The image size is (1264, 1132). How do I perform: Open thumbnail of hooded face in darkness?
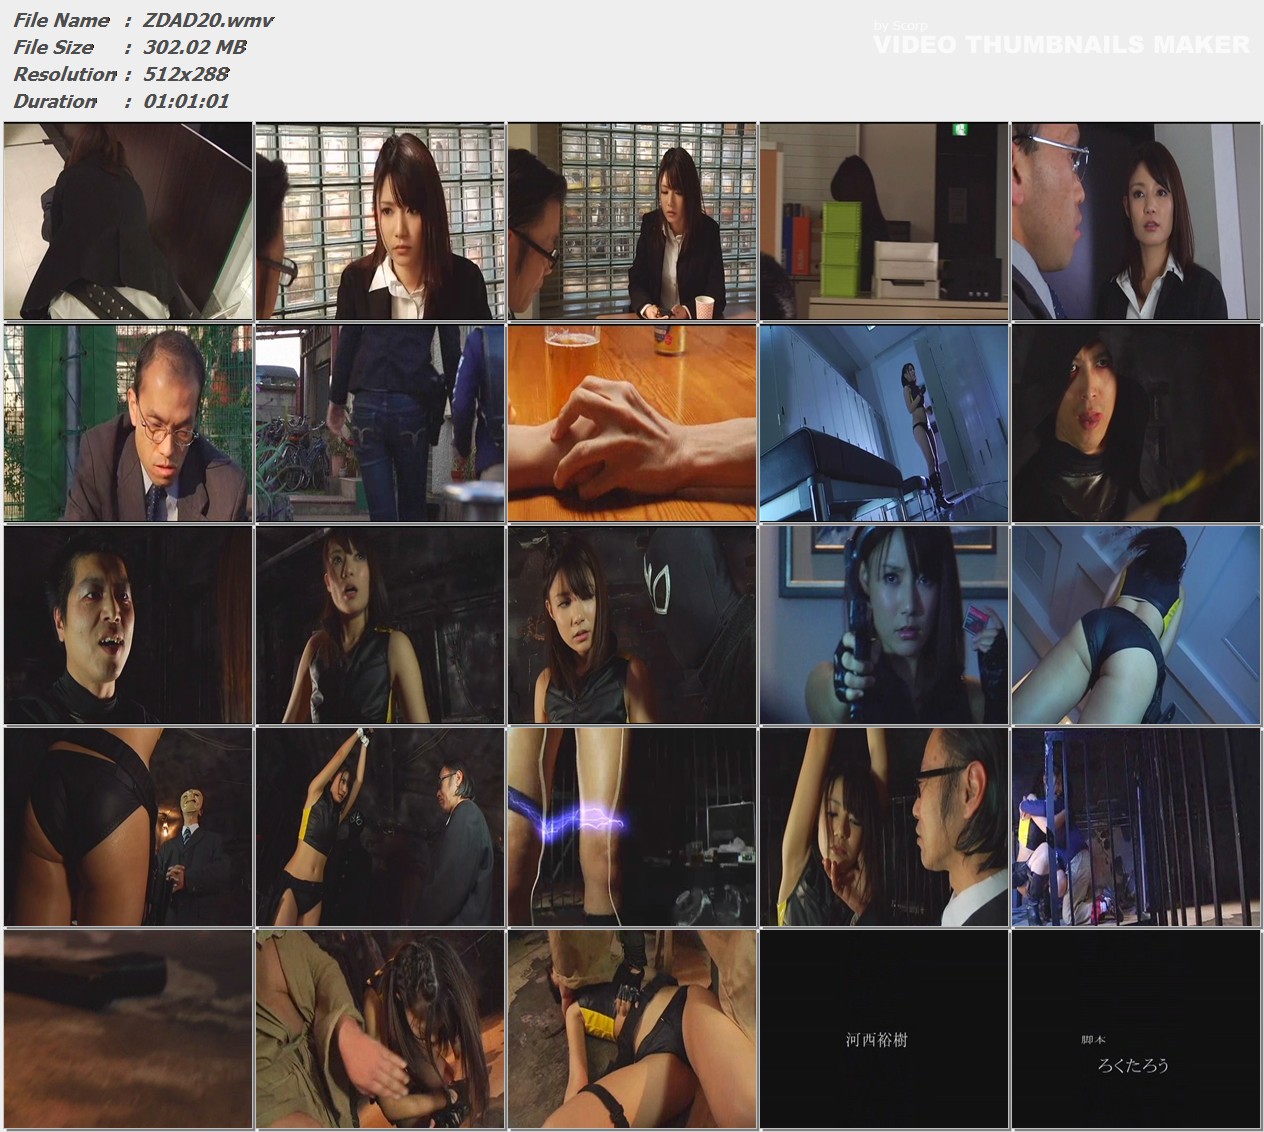pyautogui.click(x=1136, y=423)
